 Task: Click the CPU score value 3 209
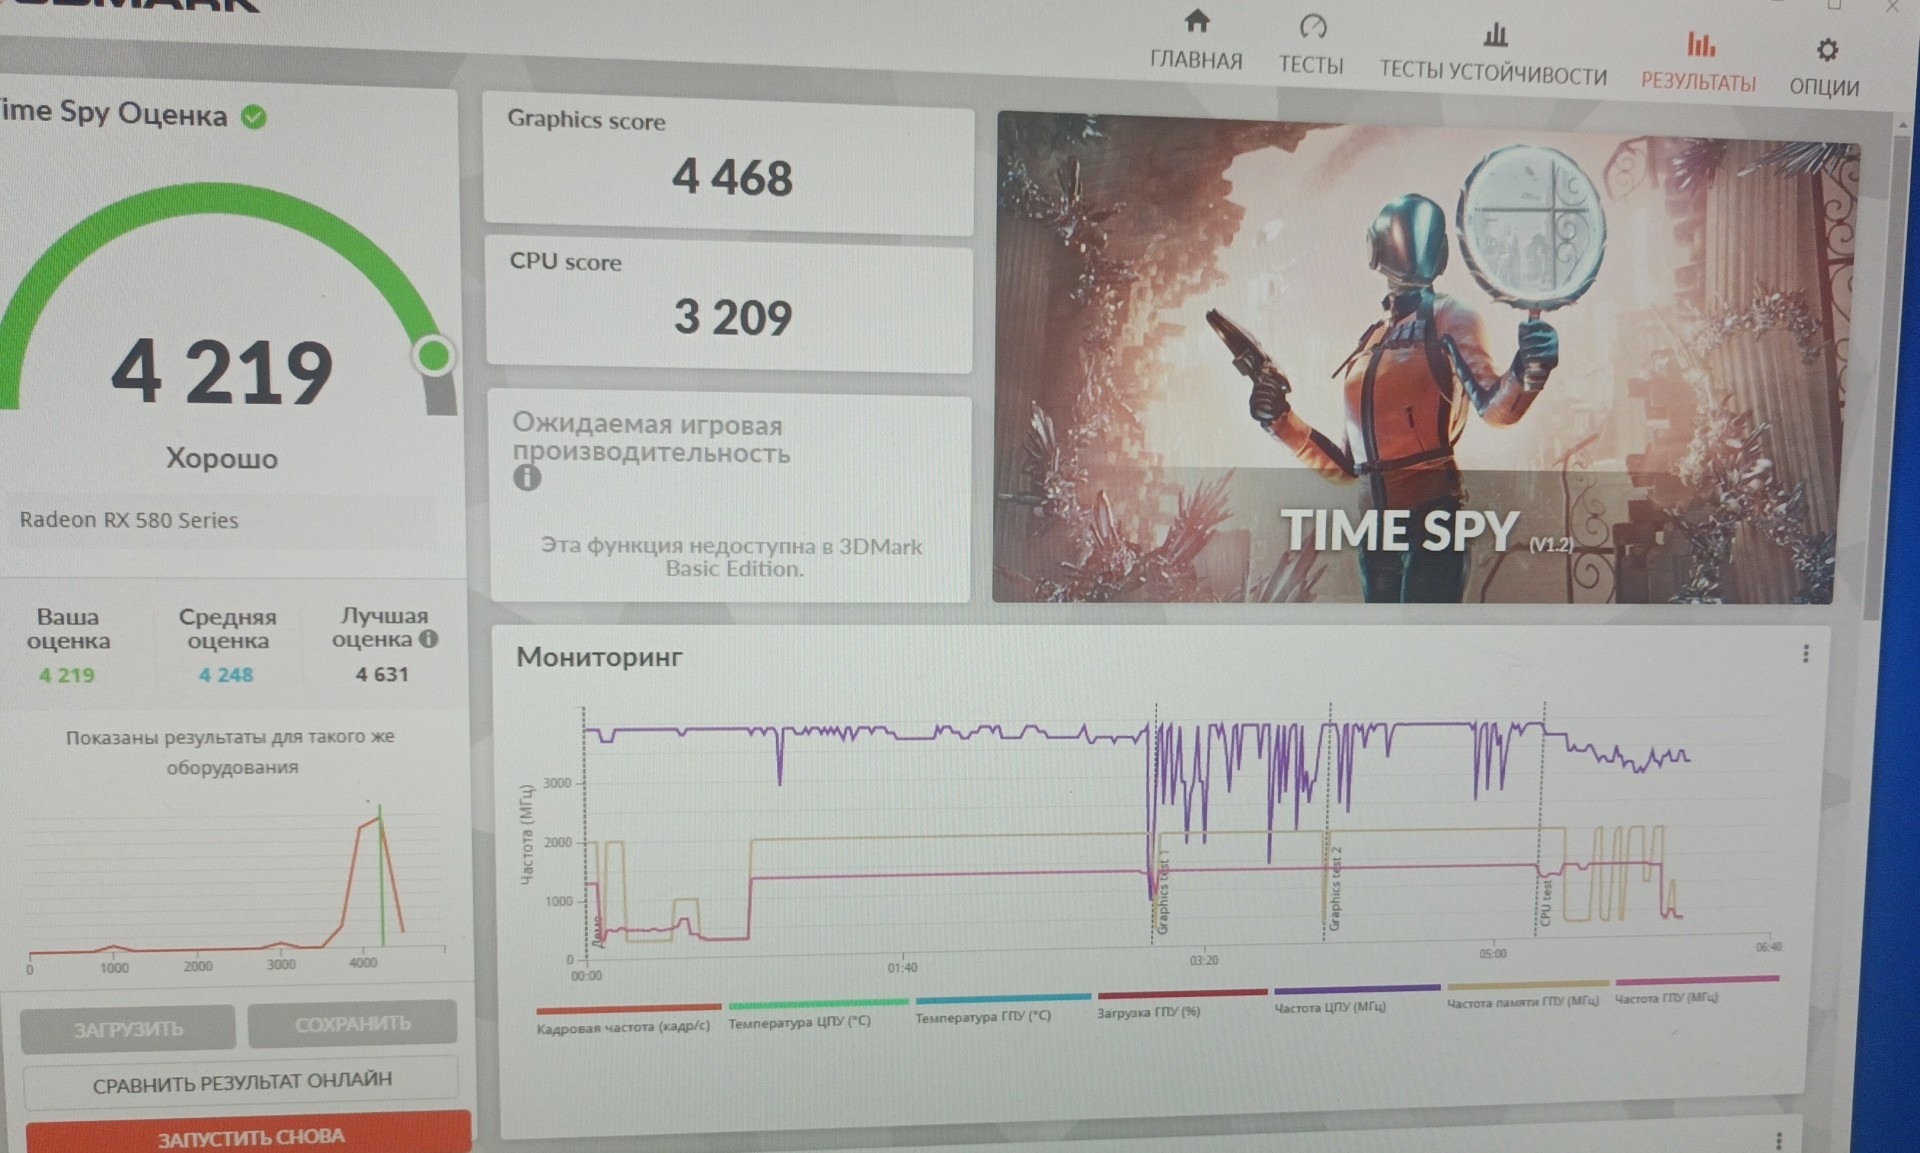(x=733, y=317)
